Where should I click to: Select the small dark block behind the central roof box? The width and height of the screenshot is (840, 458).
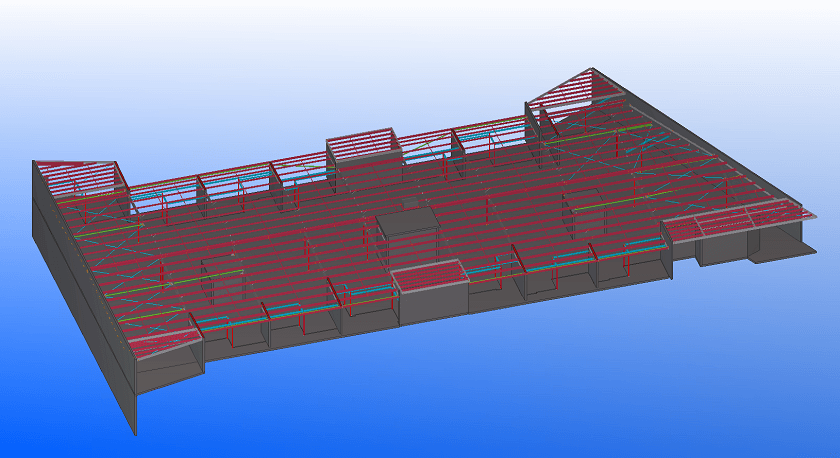(x=410, y=202)
